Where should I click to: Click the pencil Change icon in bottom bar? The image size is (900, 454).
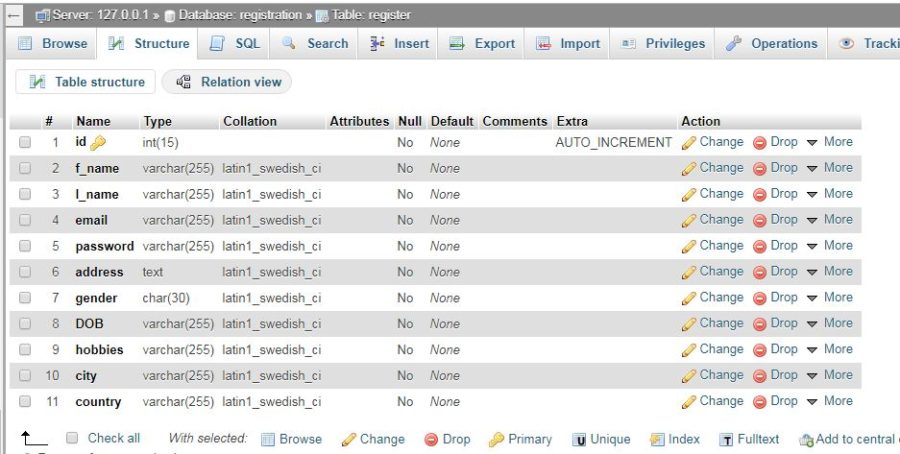[348, 440]
